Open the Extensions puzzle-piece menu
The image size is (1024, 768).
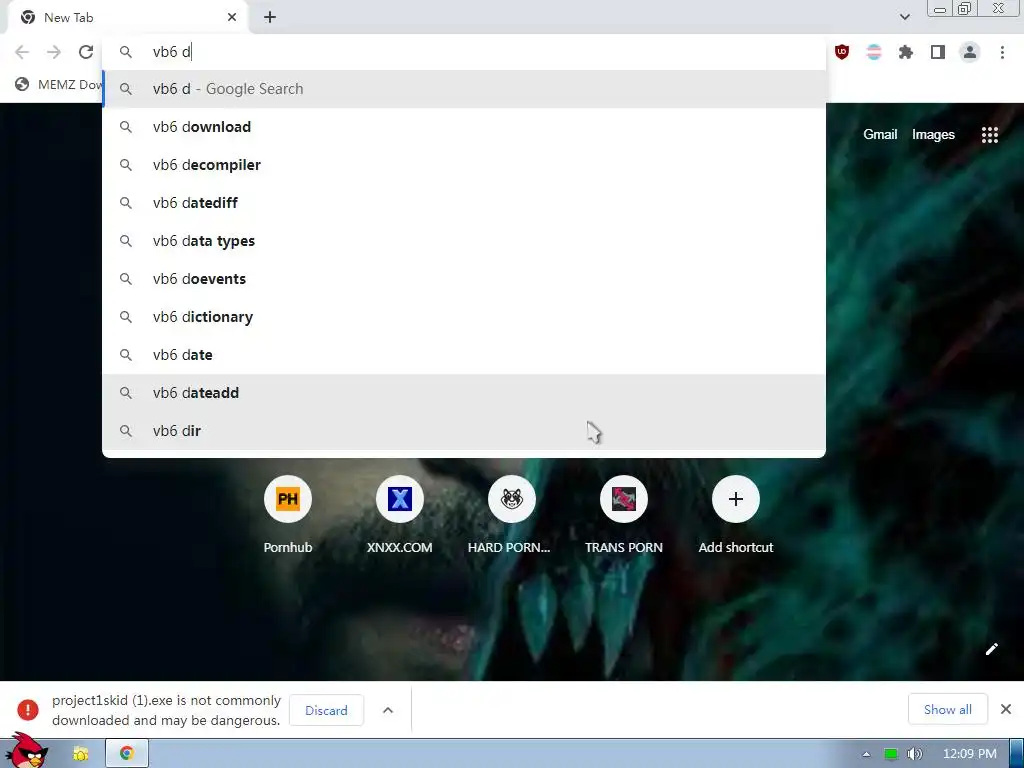coord(906,52)
